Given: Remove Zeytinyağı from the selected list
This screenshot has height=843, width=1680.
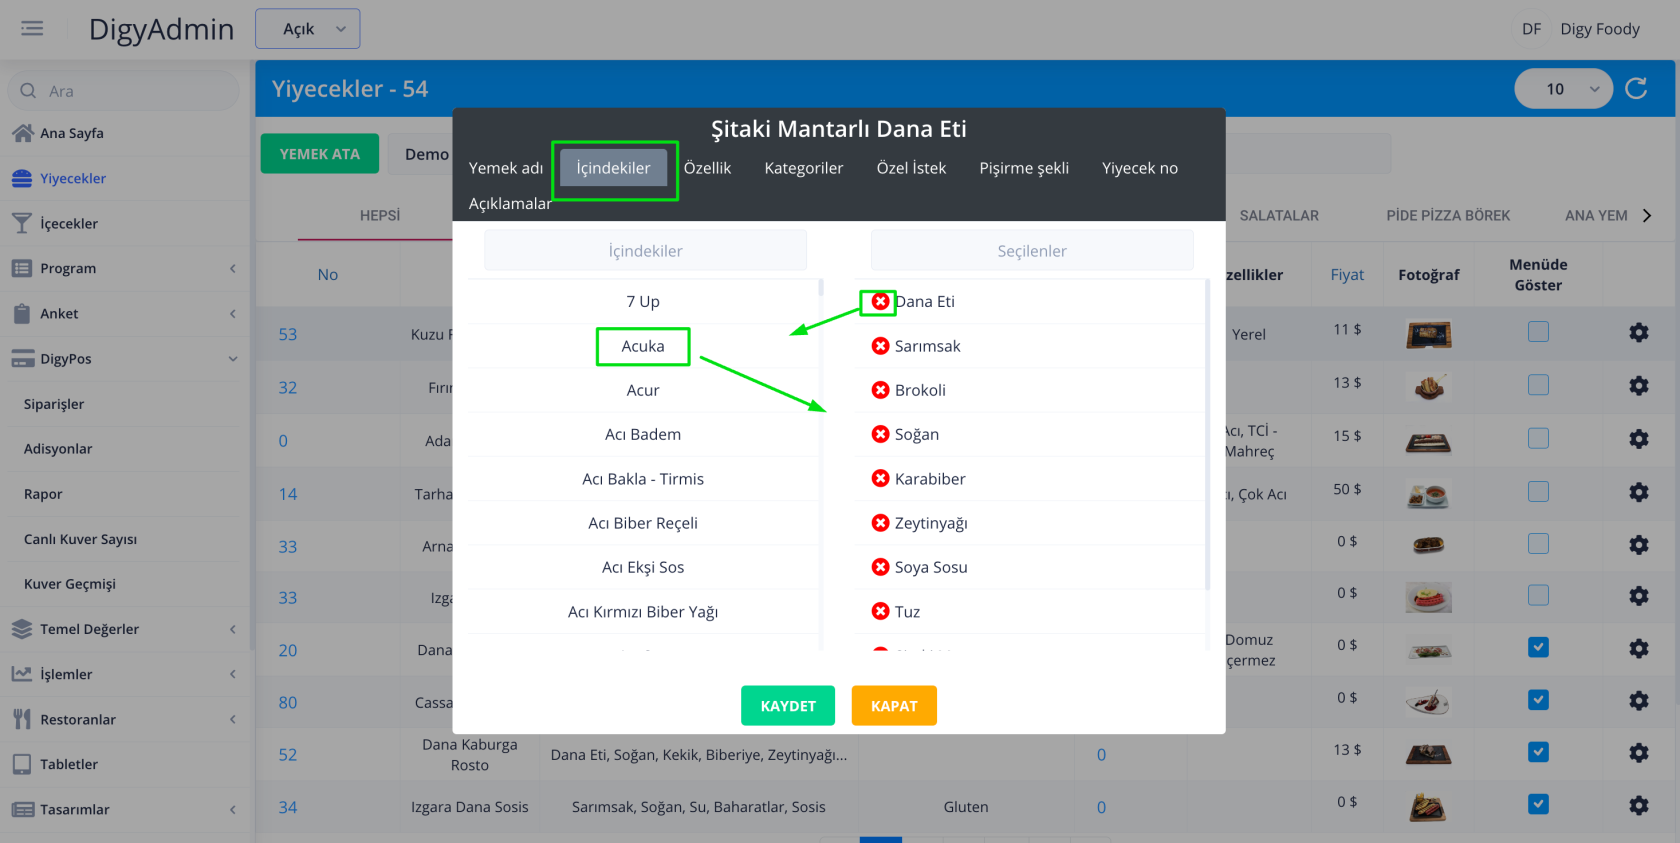Looking at the screenshot, I should tap(880, 523).
